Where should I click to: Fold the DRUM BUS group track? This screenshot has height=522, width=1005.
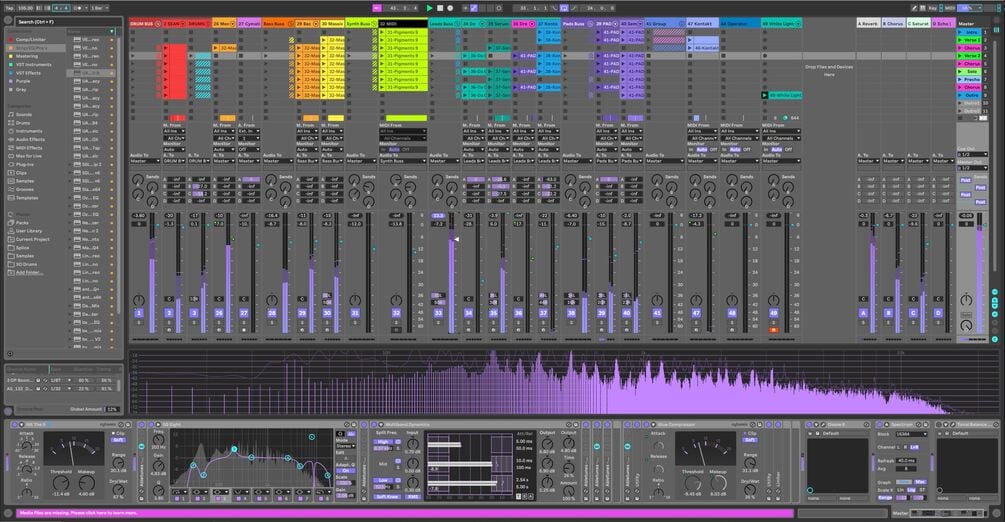point(158,24)
